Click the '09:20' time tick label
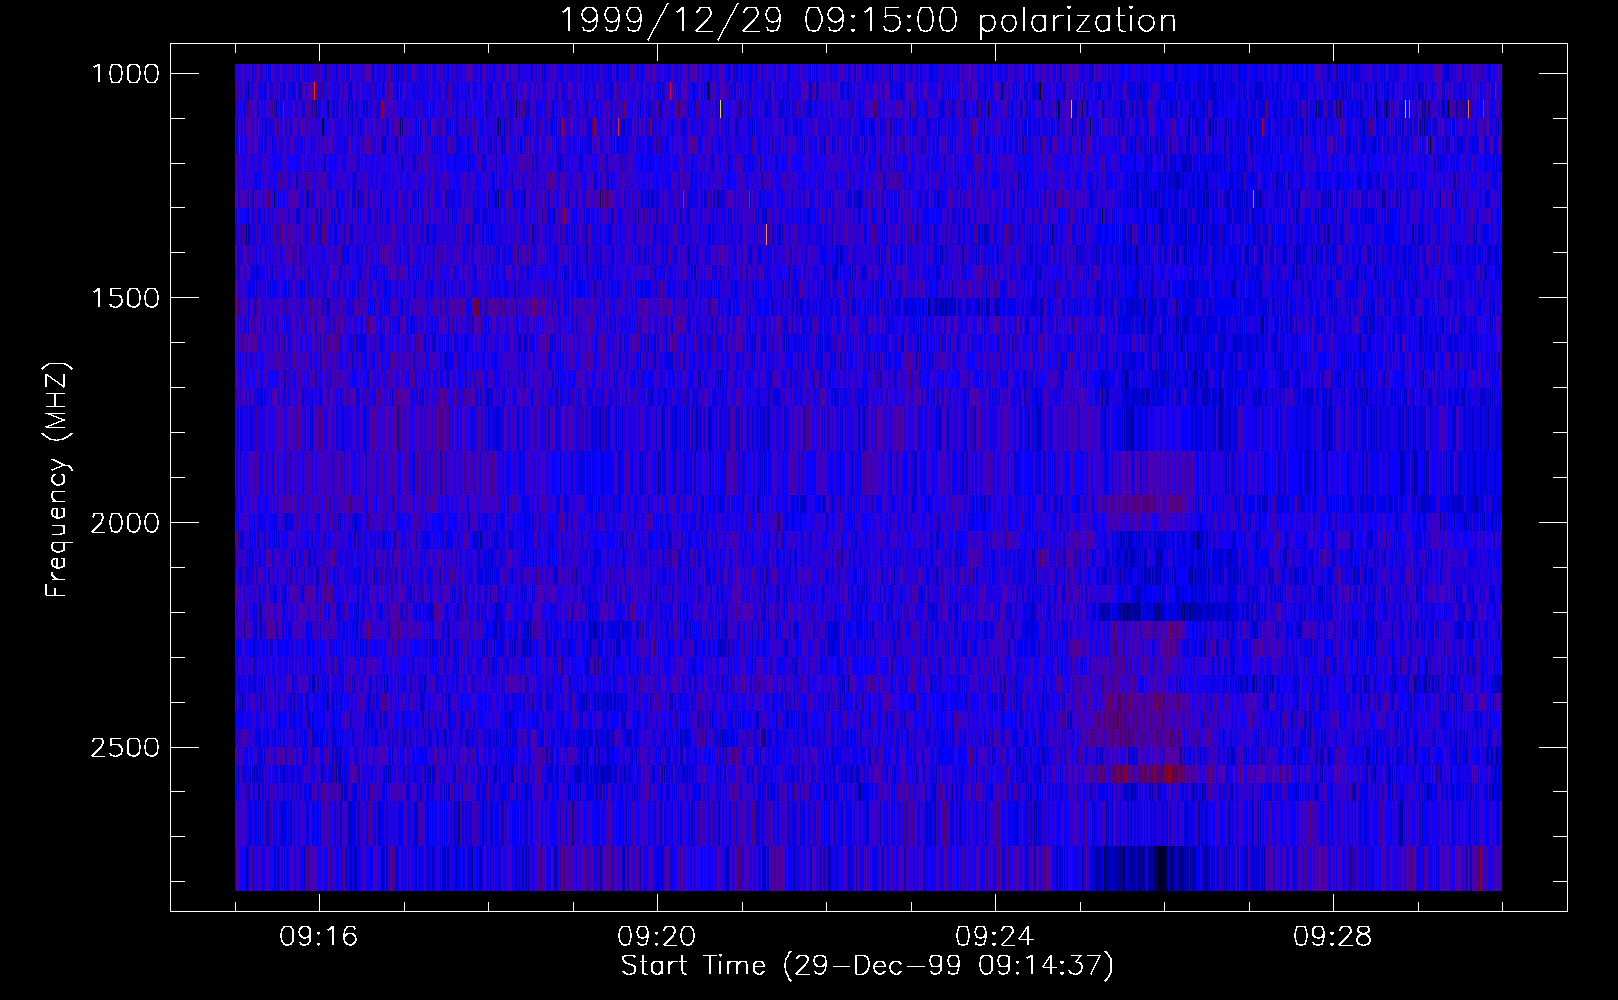This screenshot has height=1000, width=1618. pyautogui.click(x=657, y=937)
